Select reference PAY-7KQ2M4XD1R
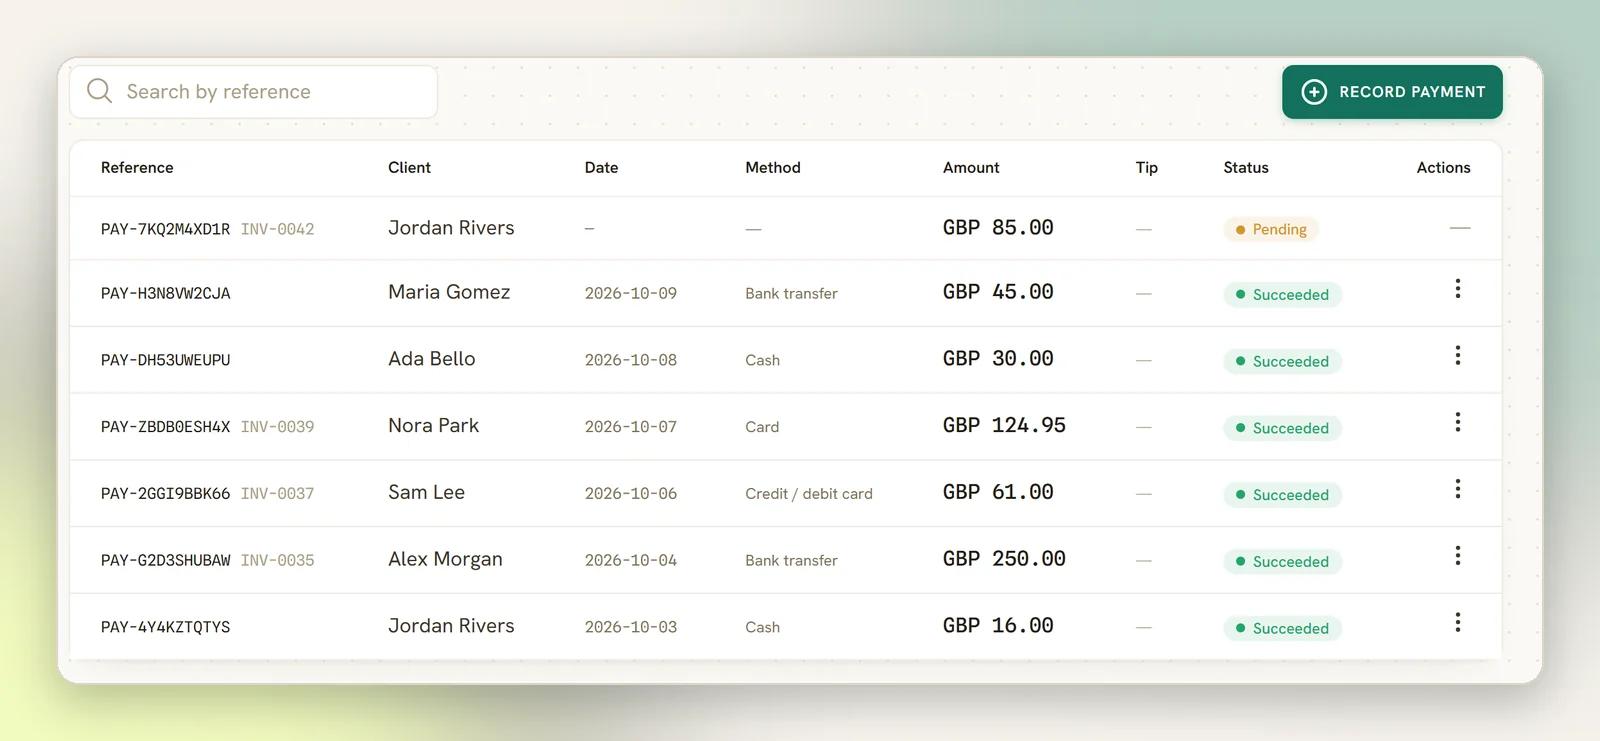Viewport: 1600px width, 741px height. [x=165, y=229]
